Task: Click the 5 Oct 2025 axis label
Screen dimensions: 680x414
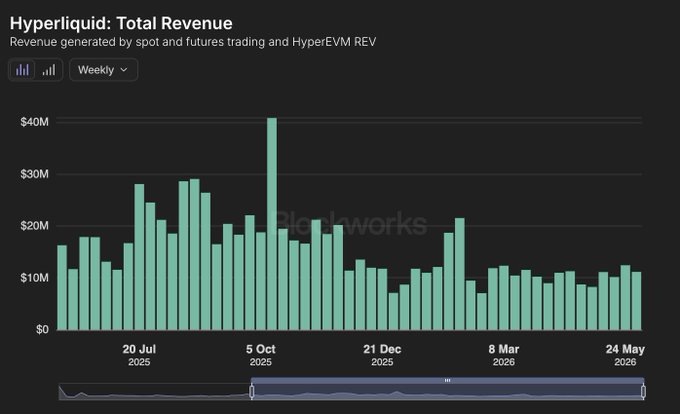Action: tap(261, 355)
